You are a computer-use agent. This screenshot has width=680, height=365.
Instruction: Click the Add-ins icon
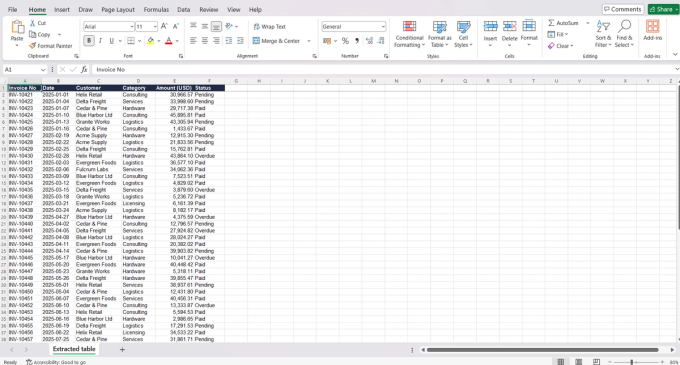coord(652,26)
